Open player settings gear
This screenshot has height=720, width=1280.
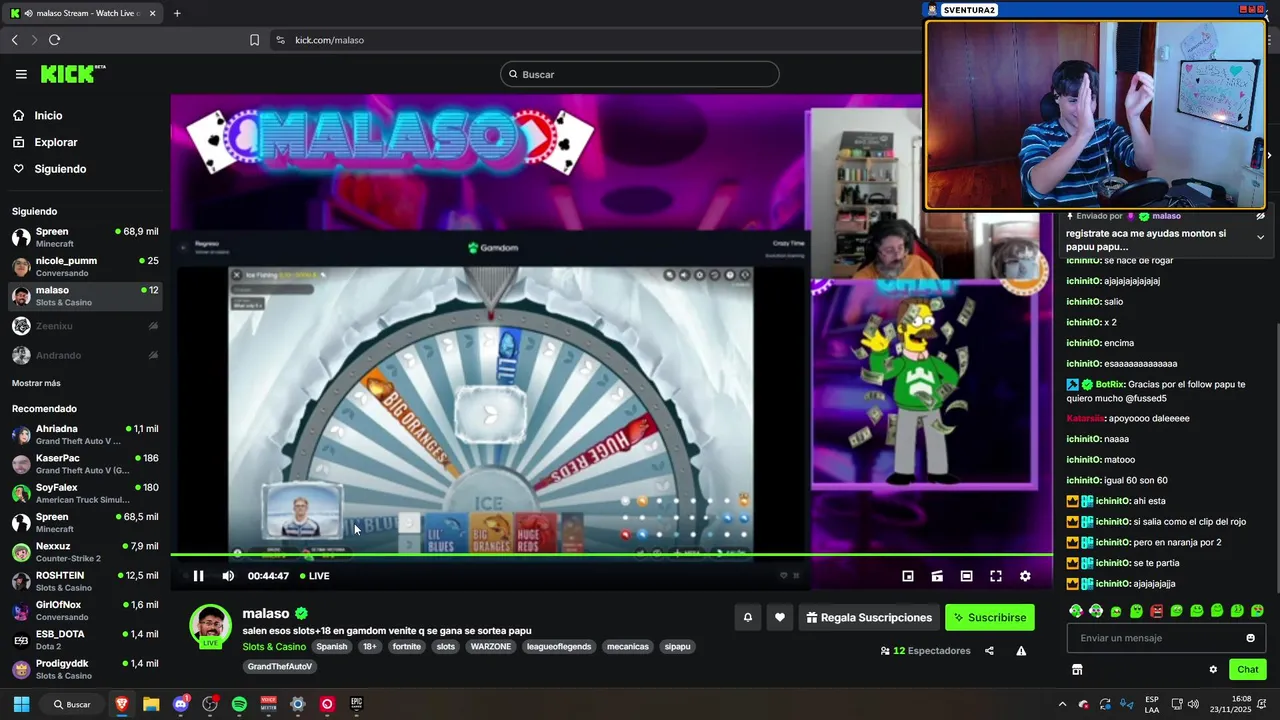pyautogui.click(x=1025, y=576)
